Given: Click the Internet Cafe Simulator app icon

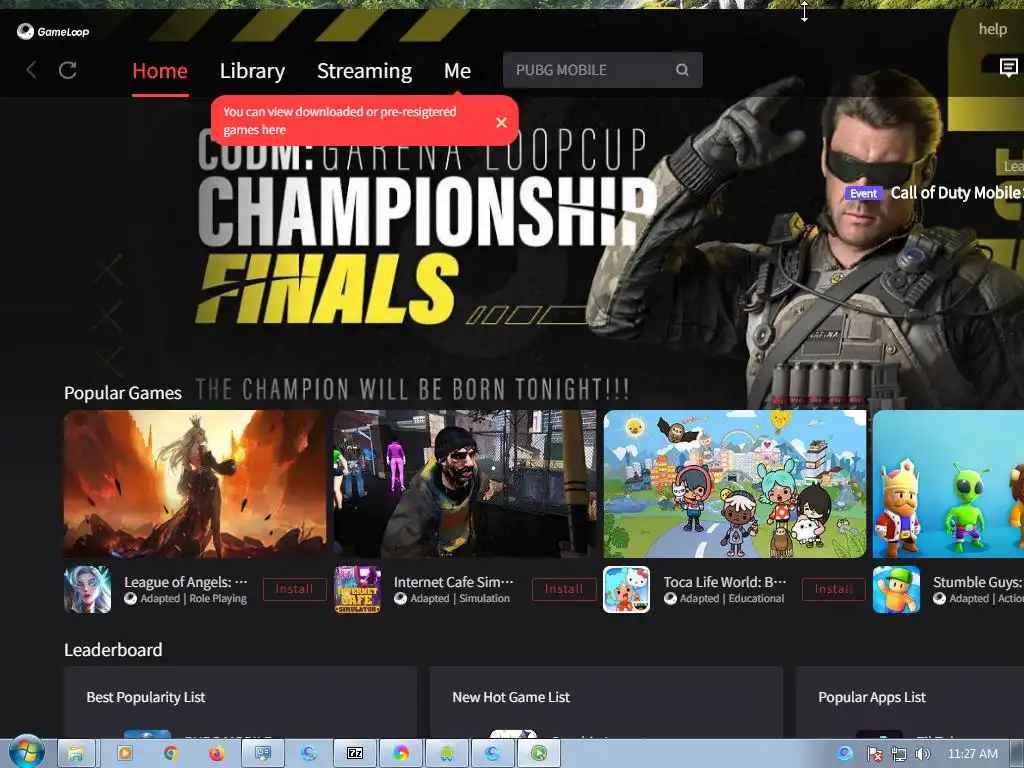Looking at the screenshot, I should point(357,590).
